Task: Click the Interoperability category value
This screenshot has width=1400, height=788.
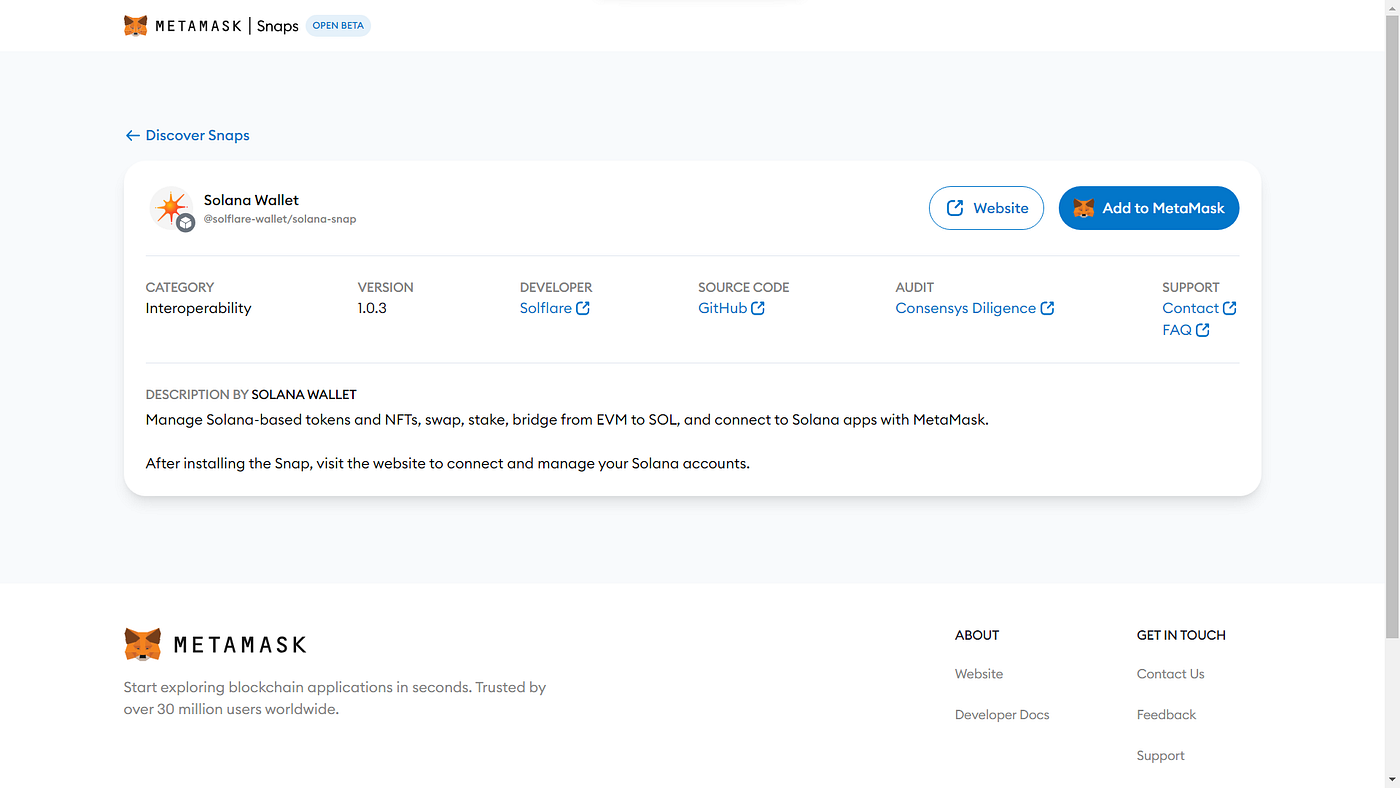Action: coord(198,308)
